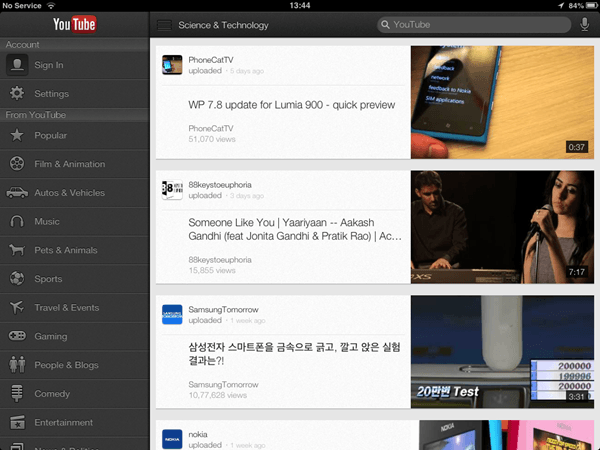Play the 20만번 Test Samsung video thumbnail

click(502, 352)
